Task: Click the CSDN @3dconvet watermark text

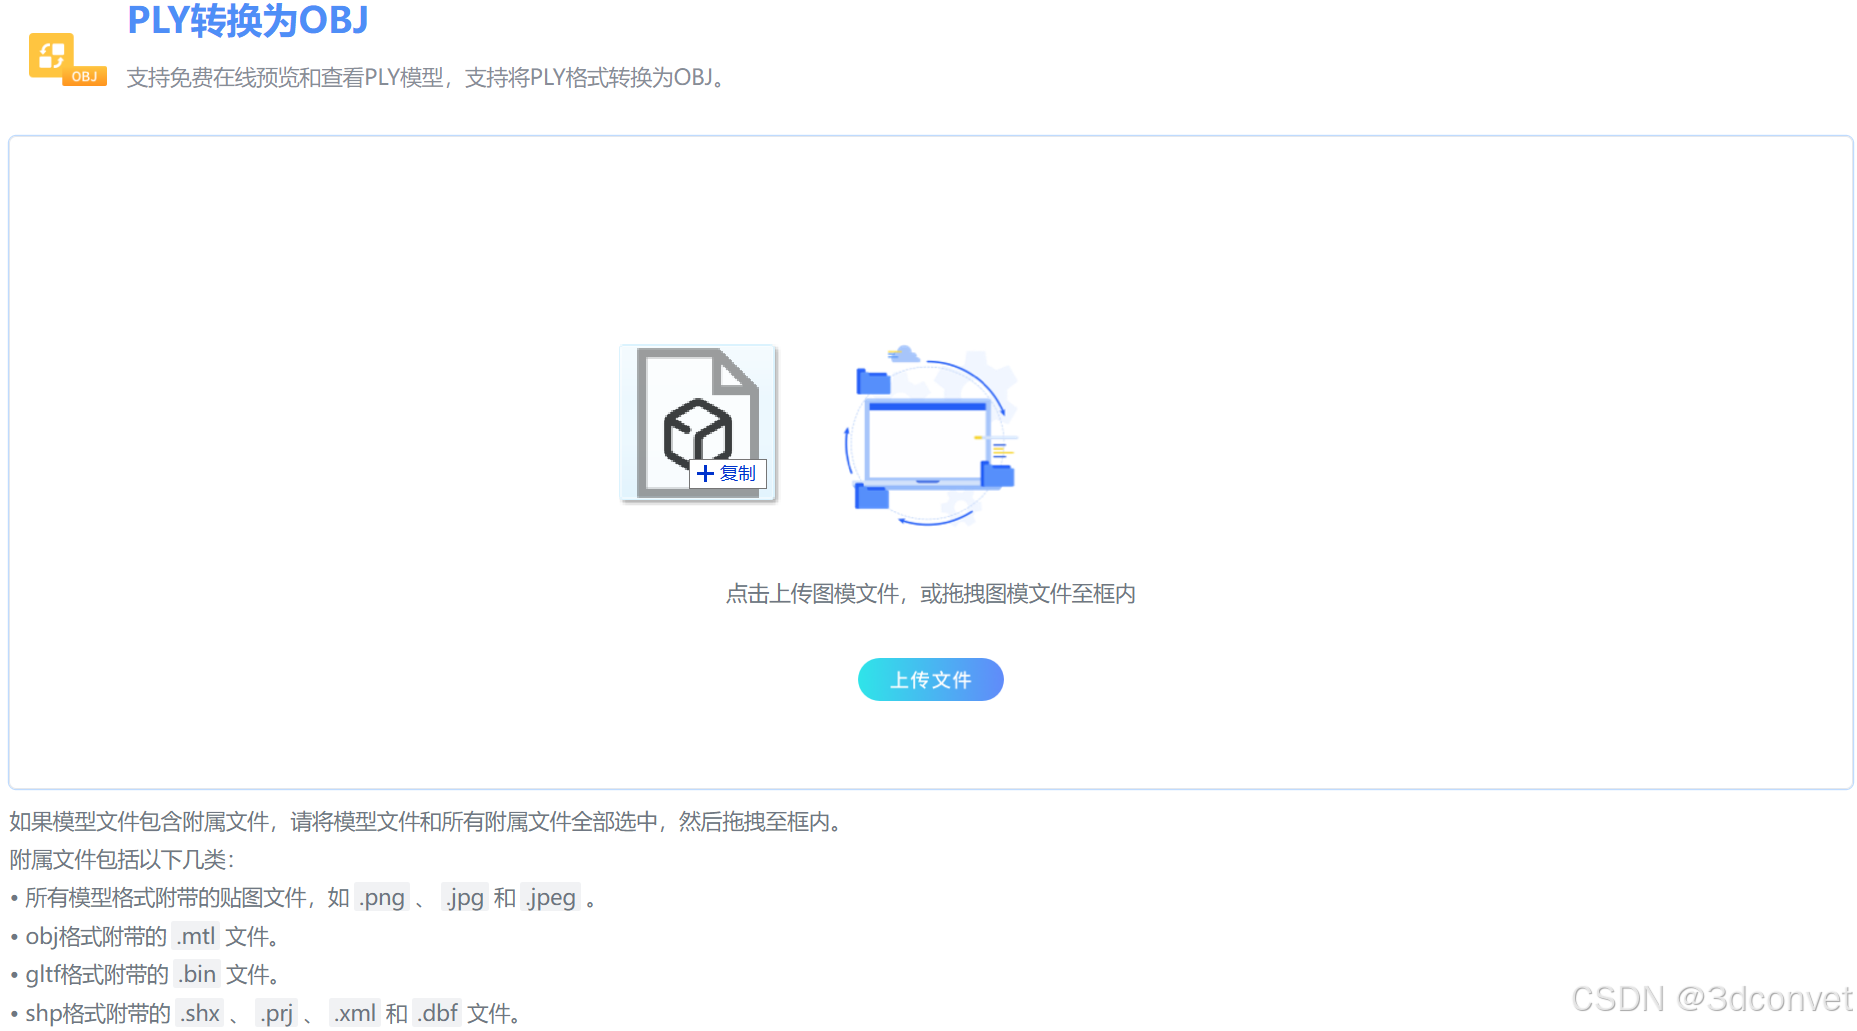Action: (1710, 998)
